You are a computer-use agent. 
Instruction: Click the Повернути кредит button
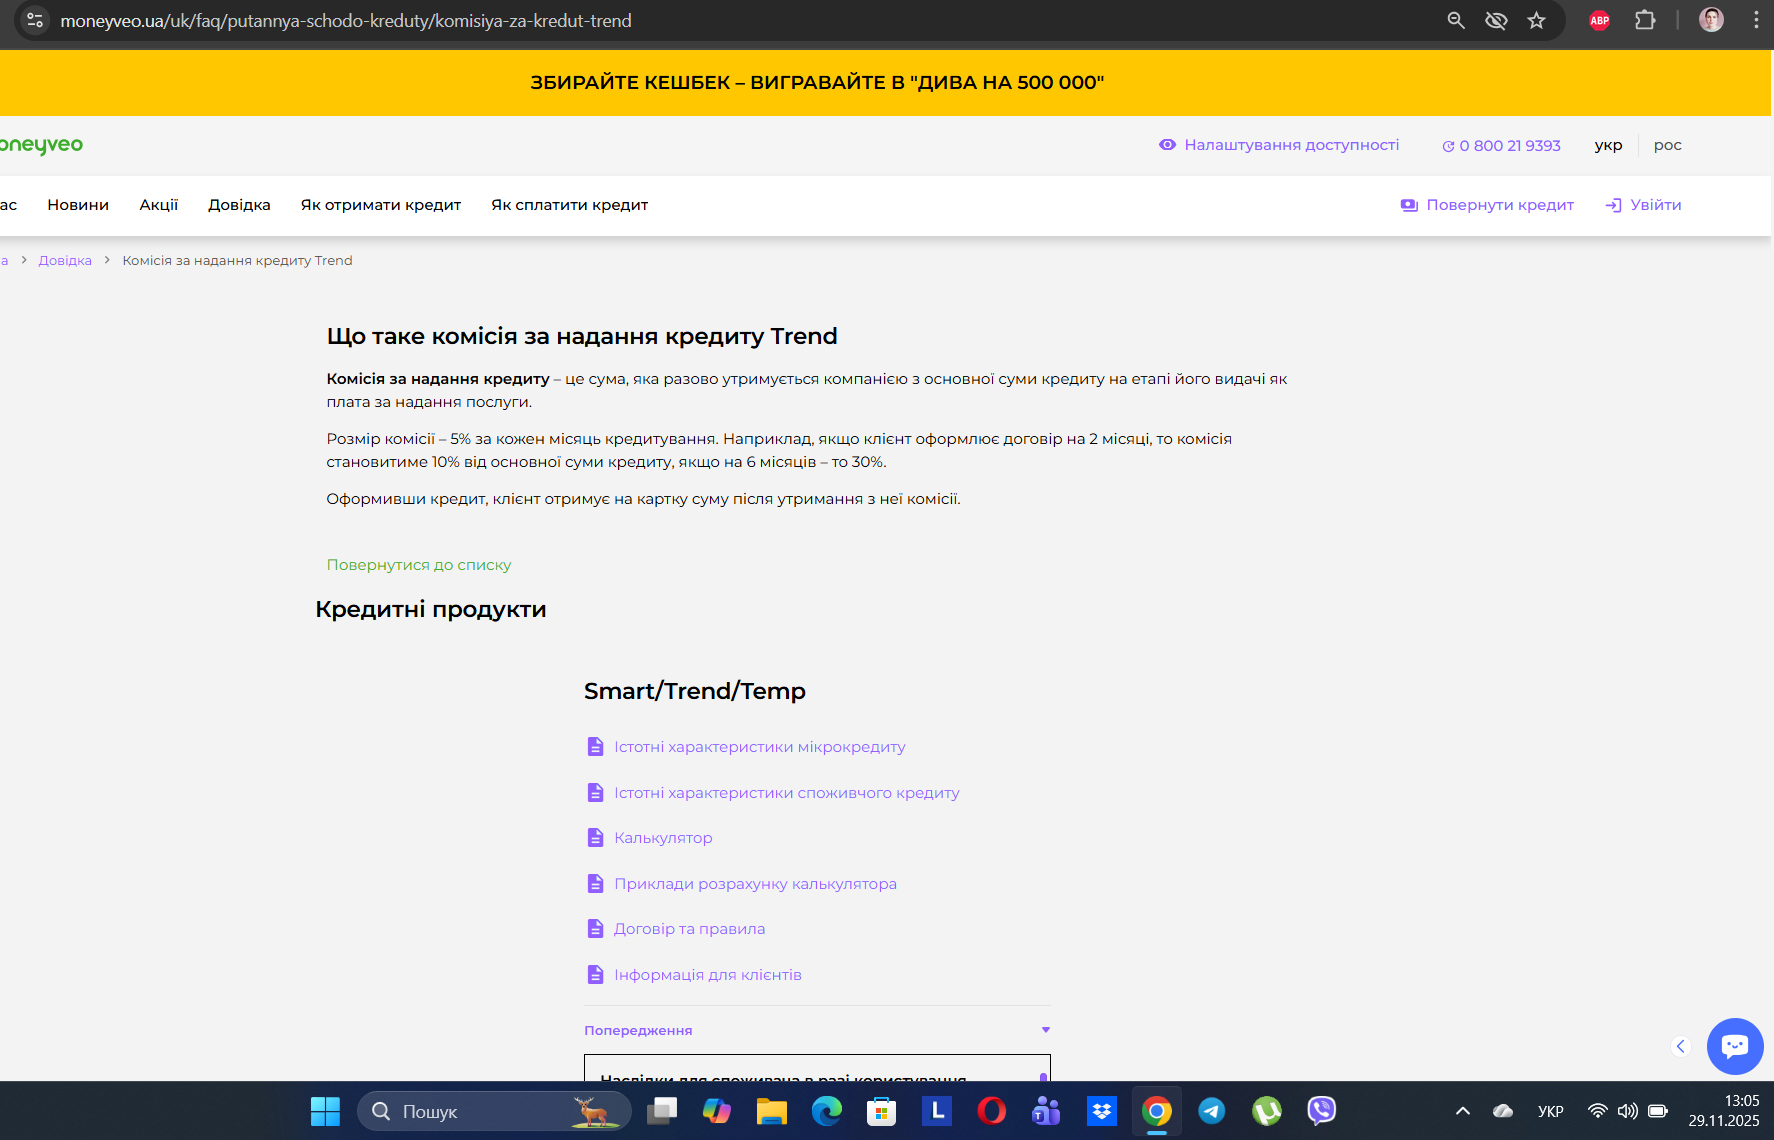point(1487,205)
